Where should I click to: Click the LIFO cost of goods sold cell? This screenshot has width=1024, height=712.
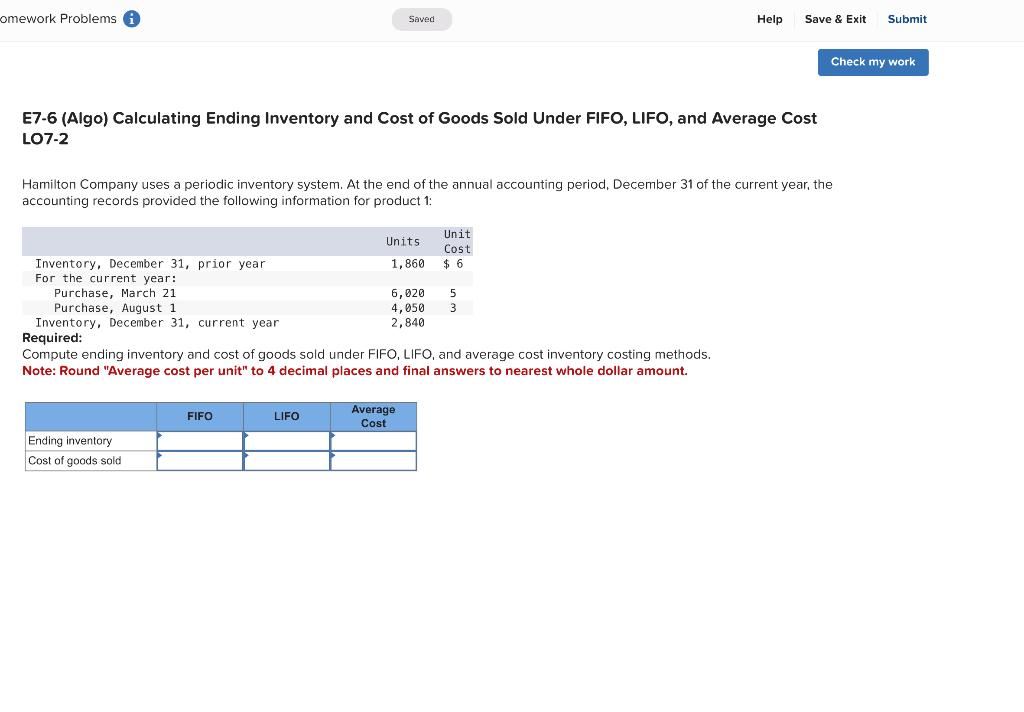pyautogui.click(x=286, y=460)
